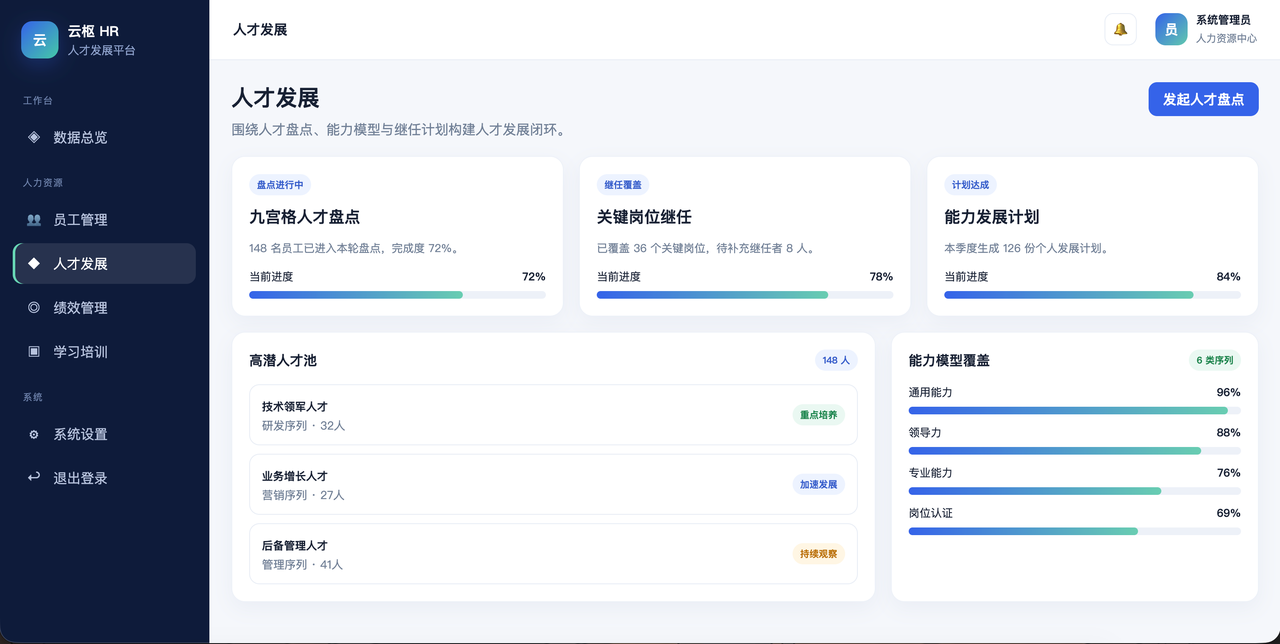The image size is (1280, 644).
Task: Click the 6 类序列 badge
Action: 1215,360
